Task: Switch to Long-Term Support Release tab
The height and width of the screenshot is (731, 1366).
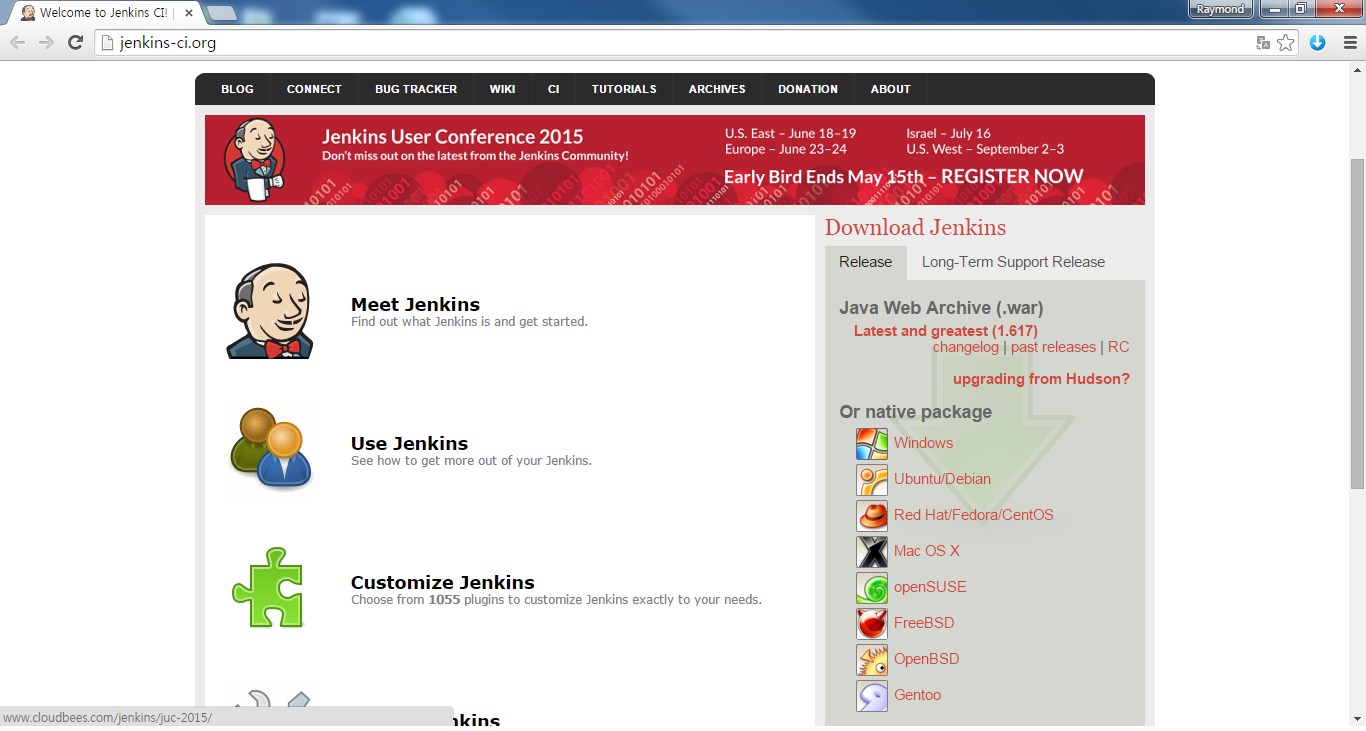Action: (x=1013, y=262)
